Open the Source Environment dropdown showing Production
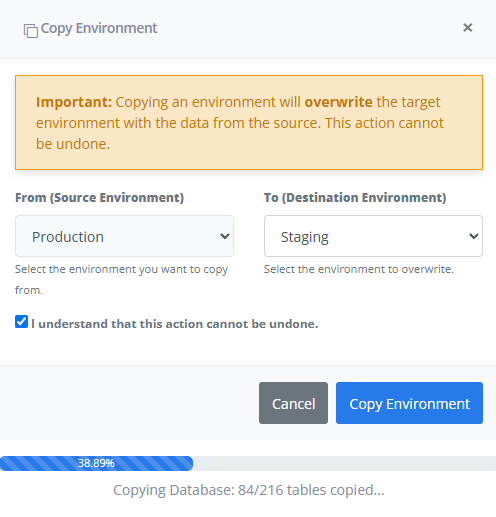Image resolution: width=496 pixels, height=517 pixels. click(124, 236)
